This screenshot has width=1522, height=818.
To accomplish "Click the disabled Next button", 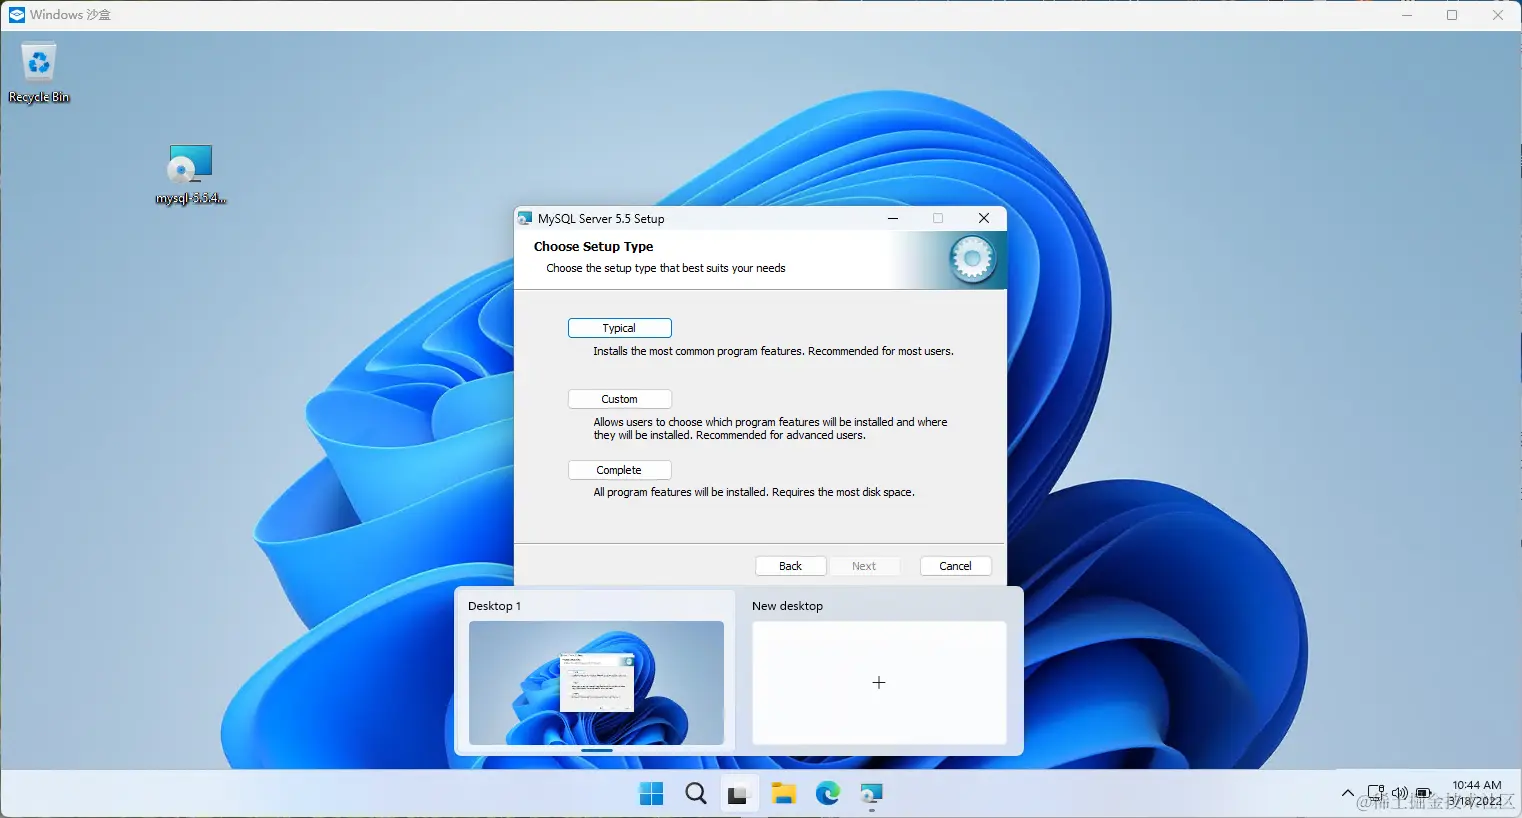I will click(864, 566).
